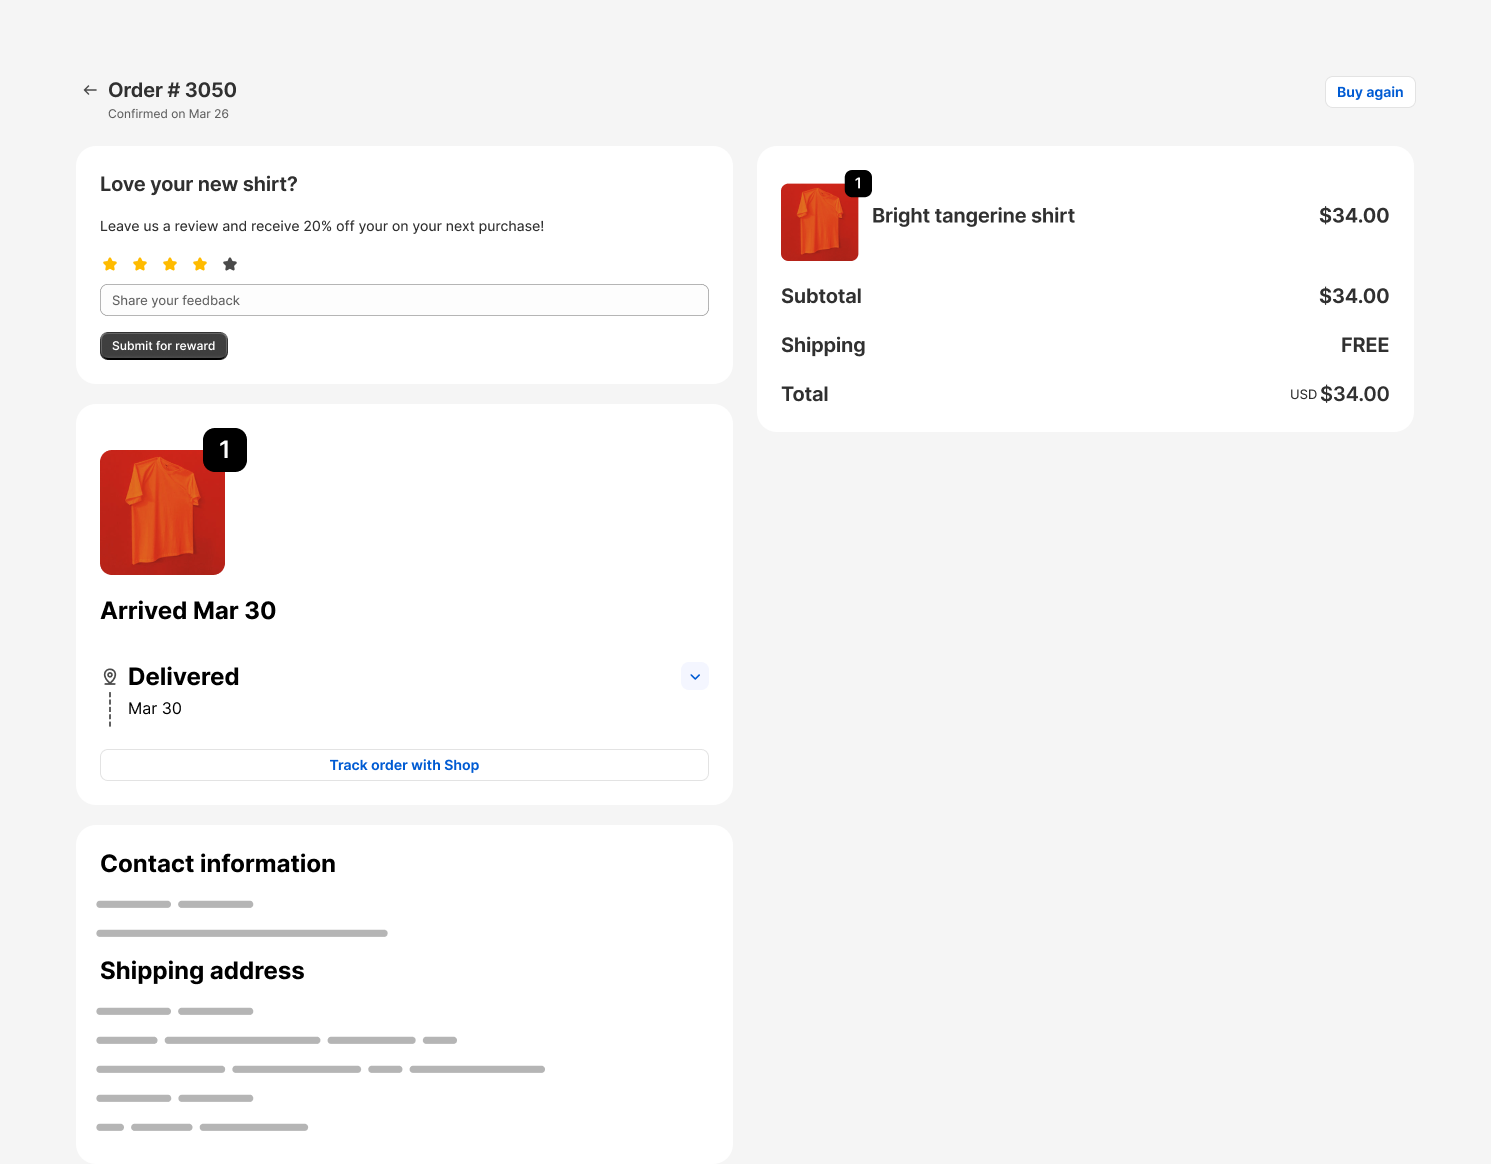Click the Shipping label in summary
This screenshot has width=1491, height=1164.
[x=823, y=345]
